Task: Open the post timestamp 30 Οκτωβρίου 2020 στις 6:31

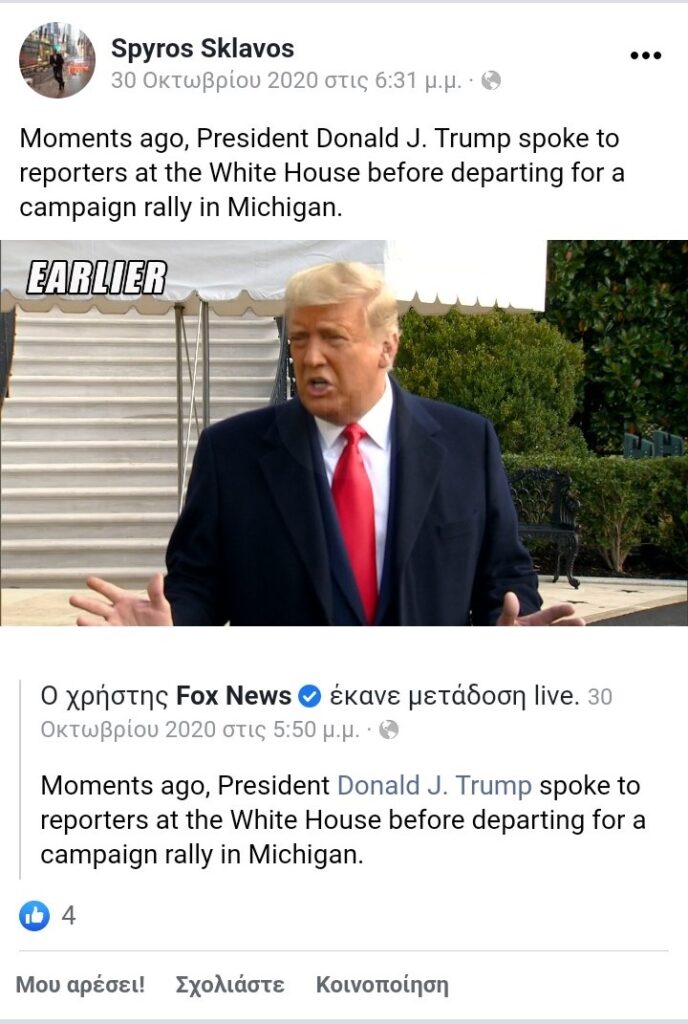Action: pos(286,80)
